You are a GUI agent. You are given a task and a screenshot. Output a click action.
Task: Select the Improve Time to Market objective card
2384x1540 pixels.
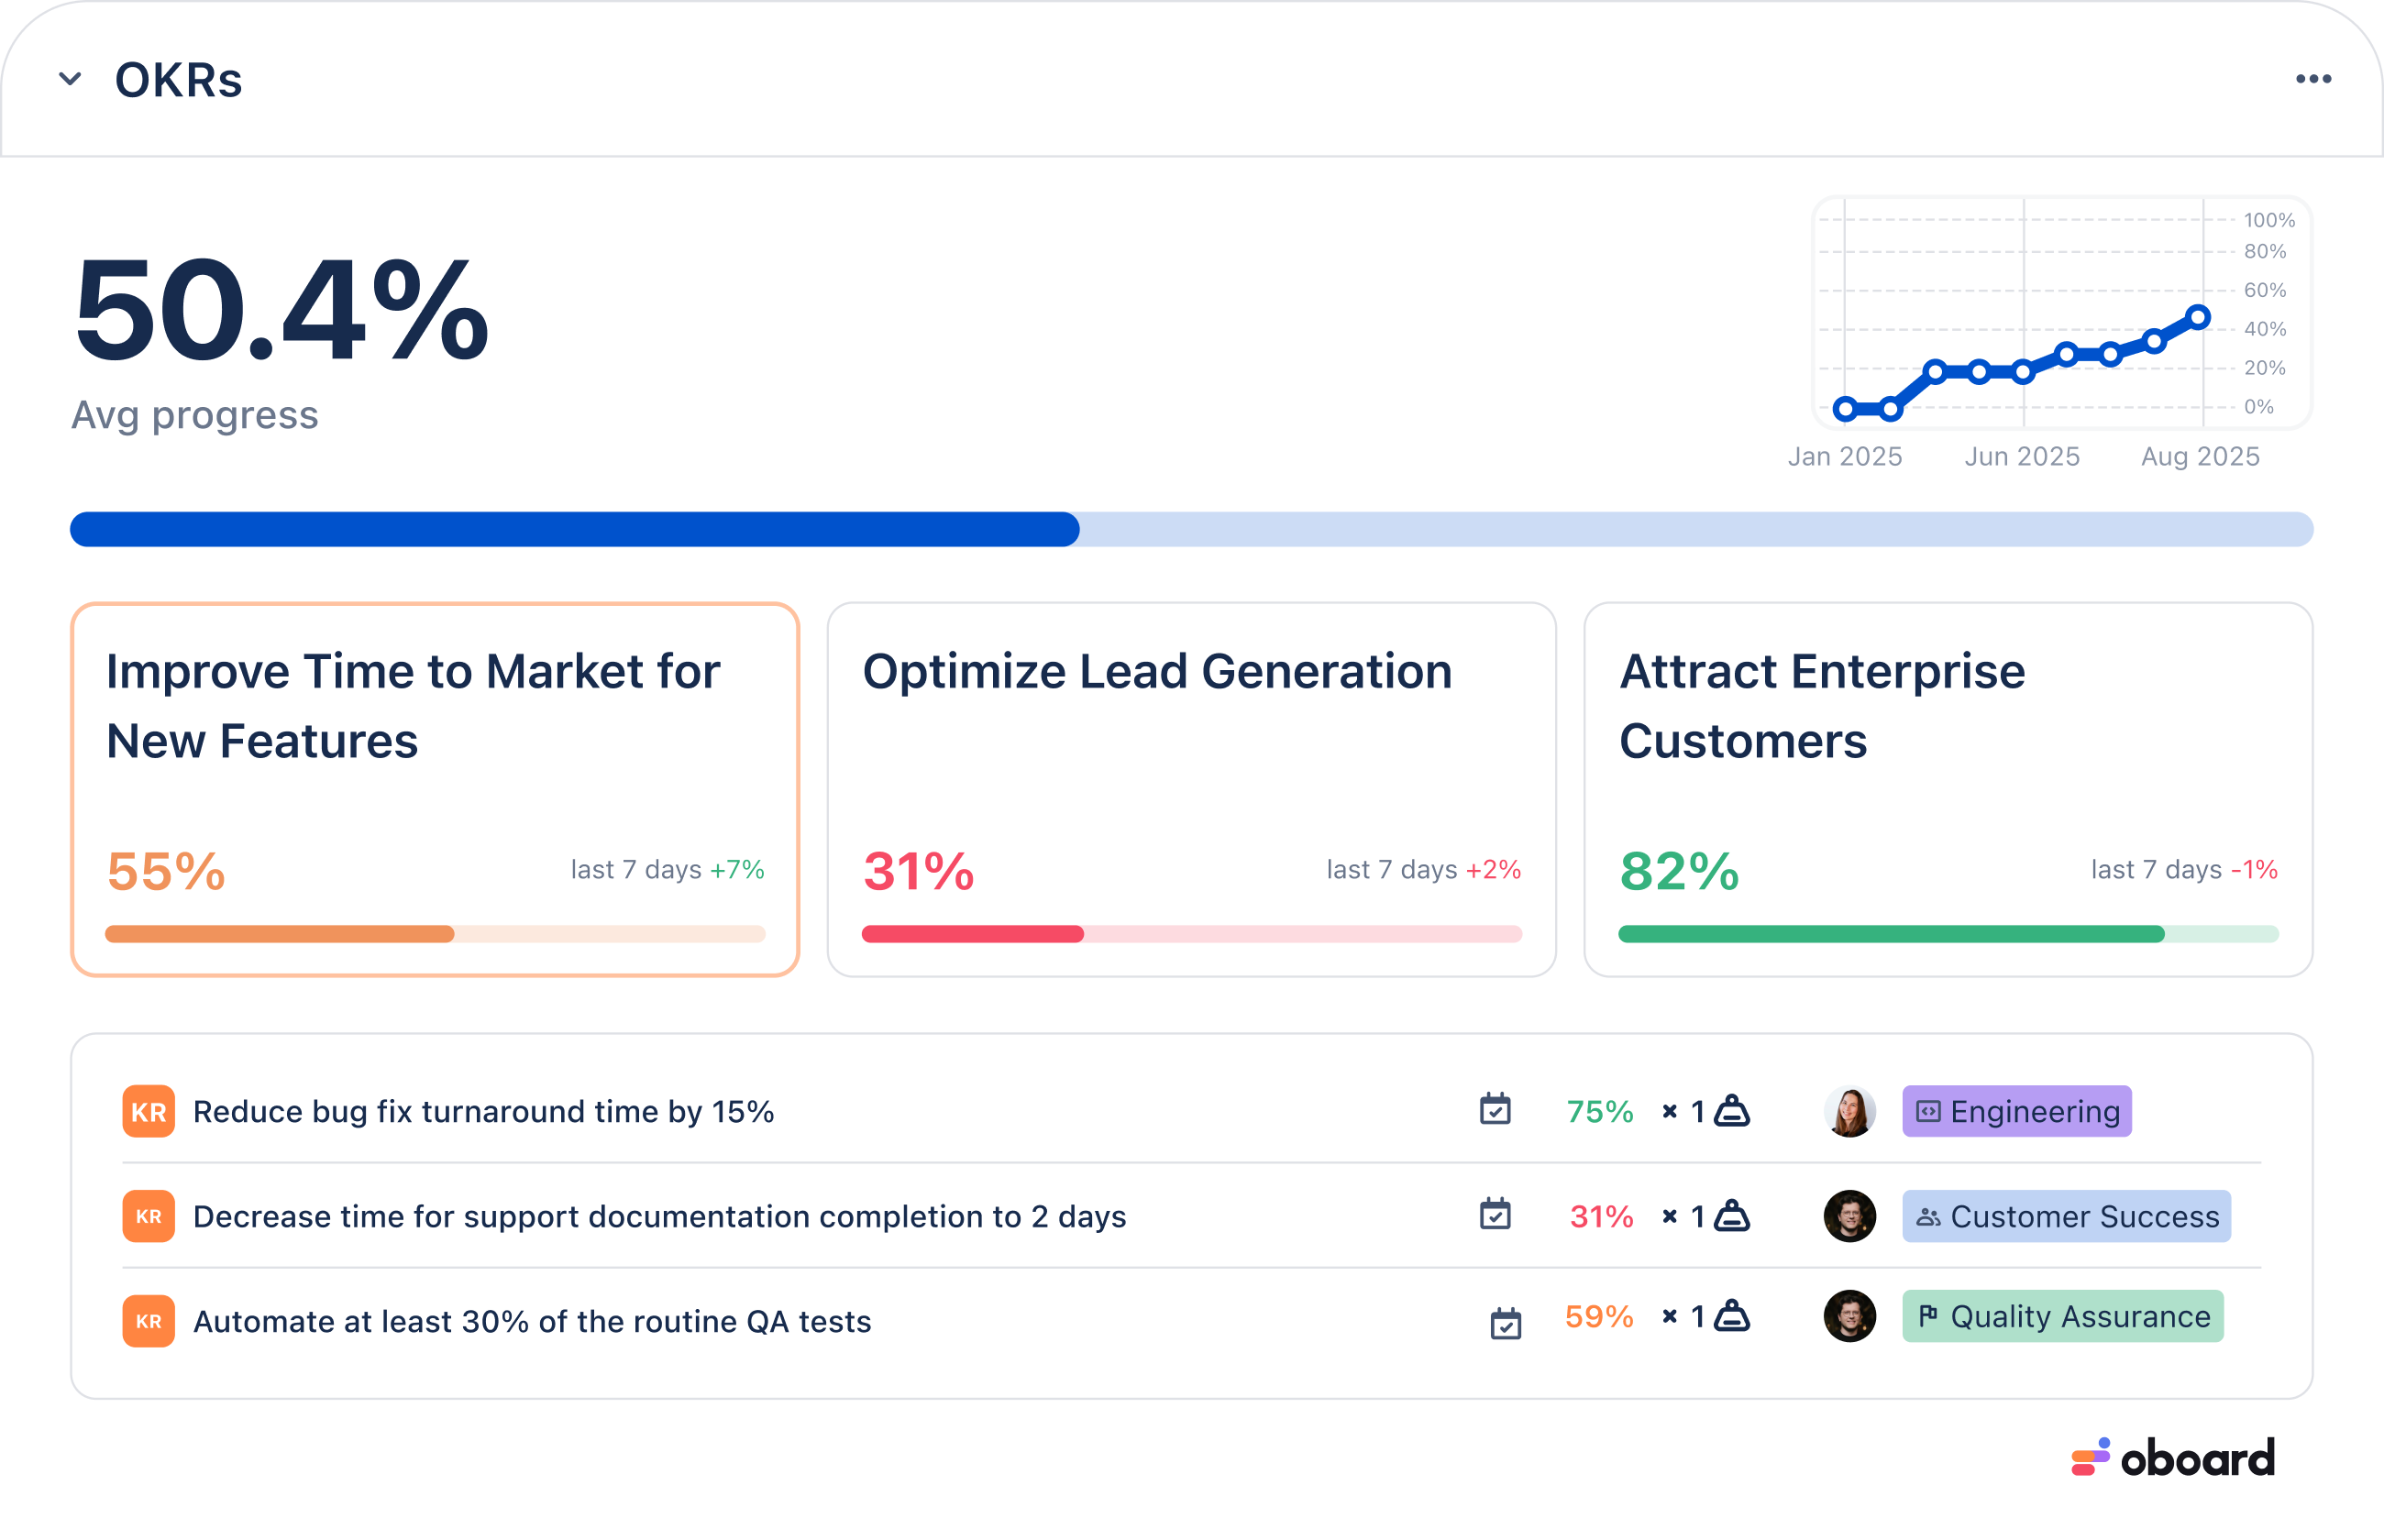[x=435, y=789]
